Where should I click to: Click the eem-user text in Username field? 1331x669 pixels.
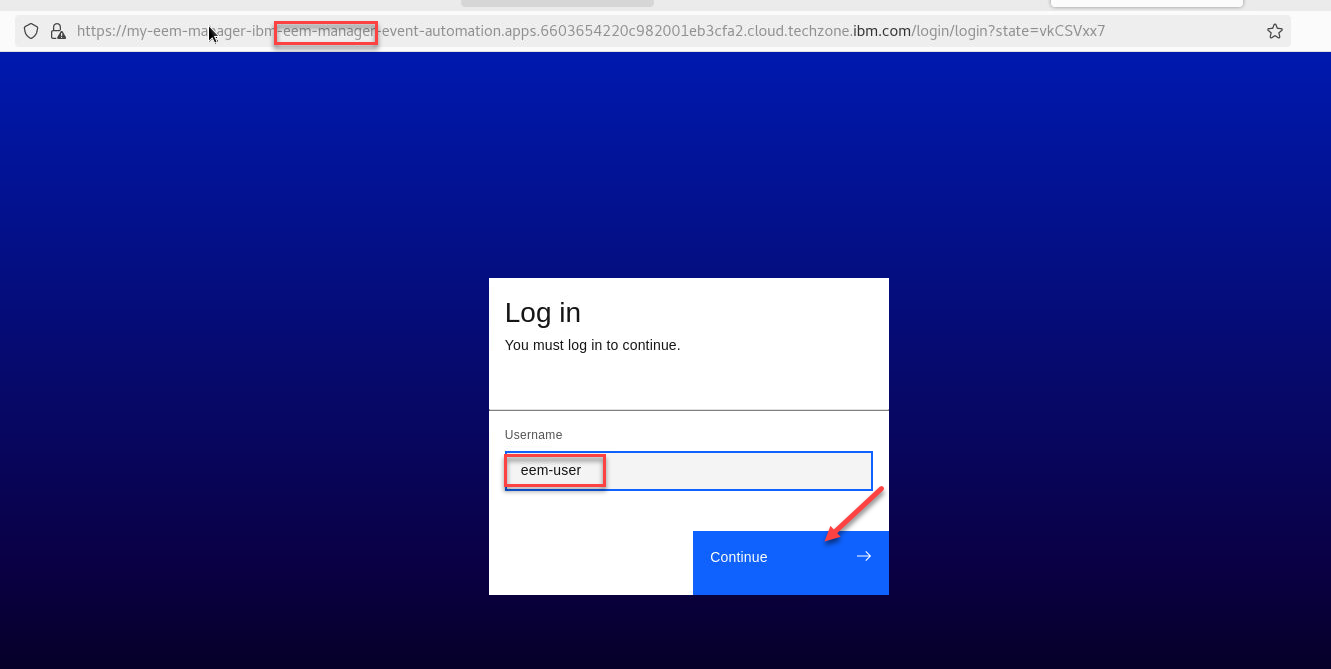tap(551, 470)
